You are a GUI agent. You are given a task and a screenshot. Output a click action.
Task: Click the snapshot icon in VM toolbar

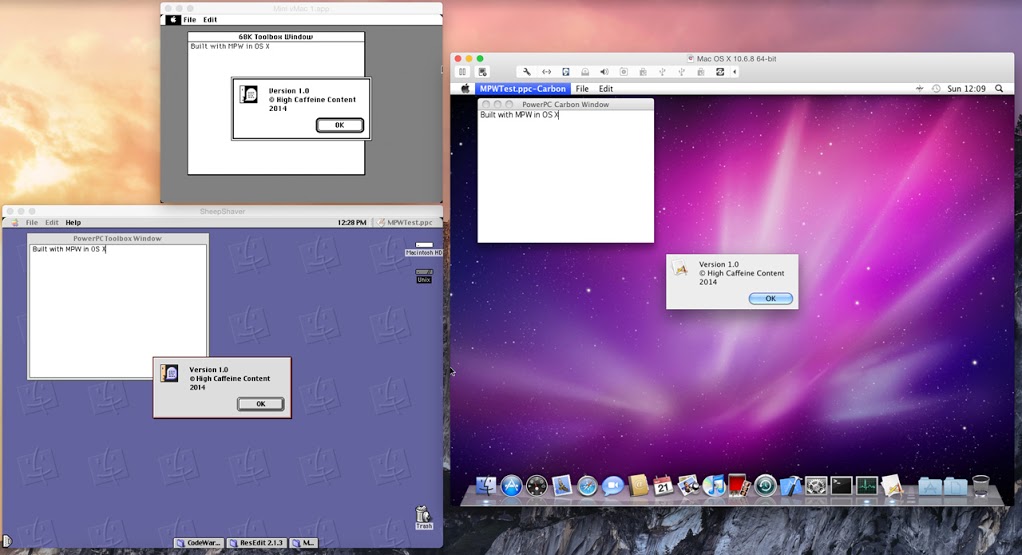(x=482, y=72)
